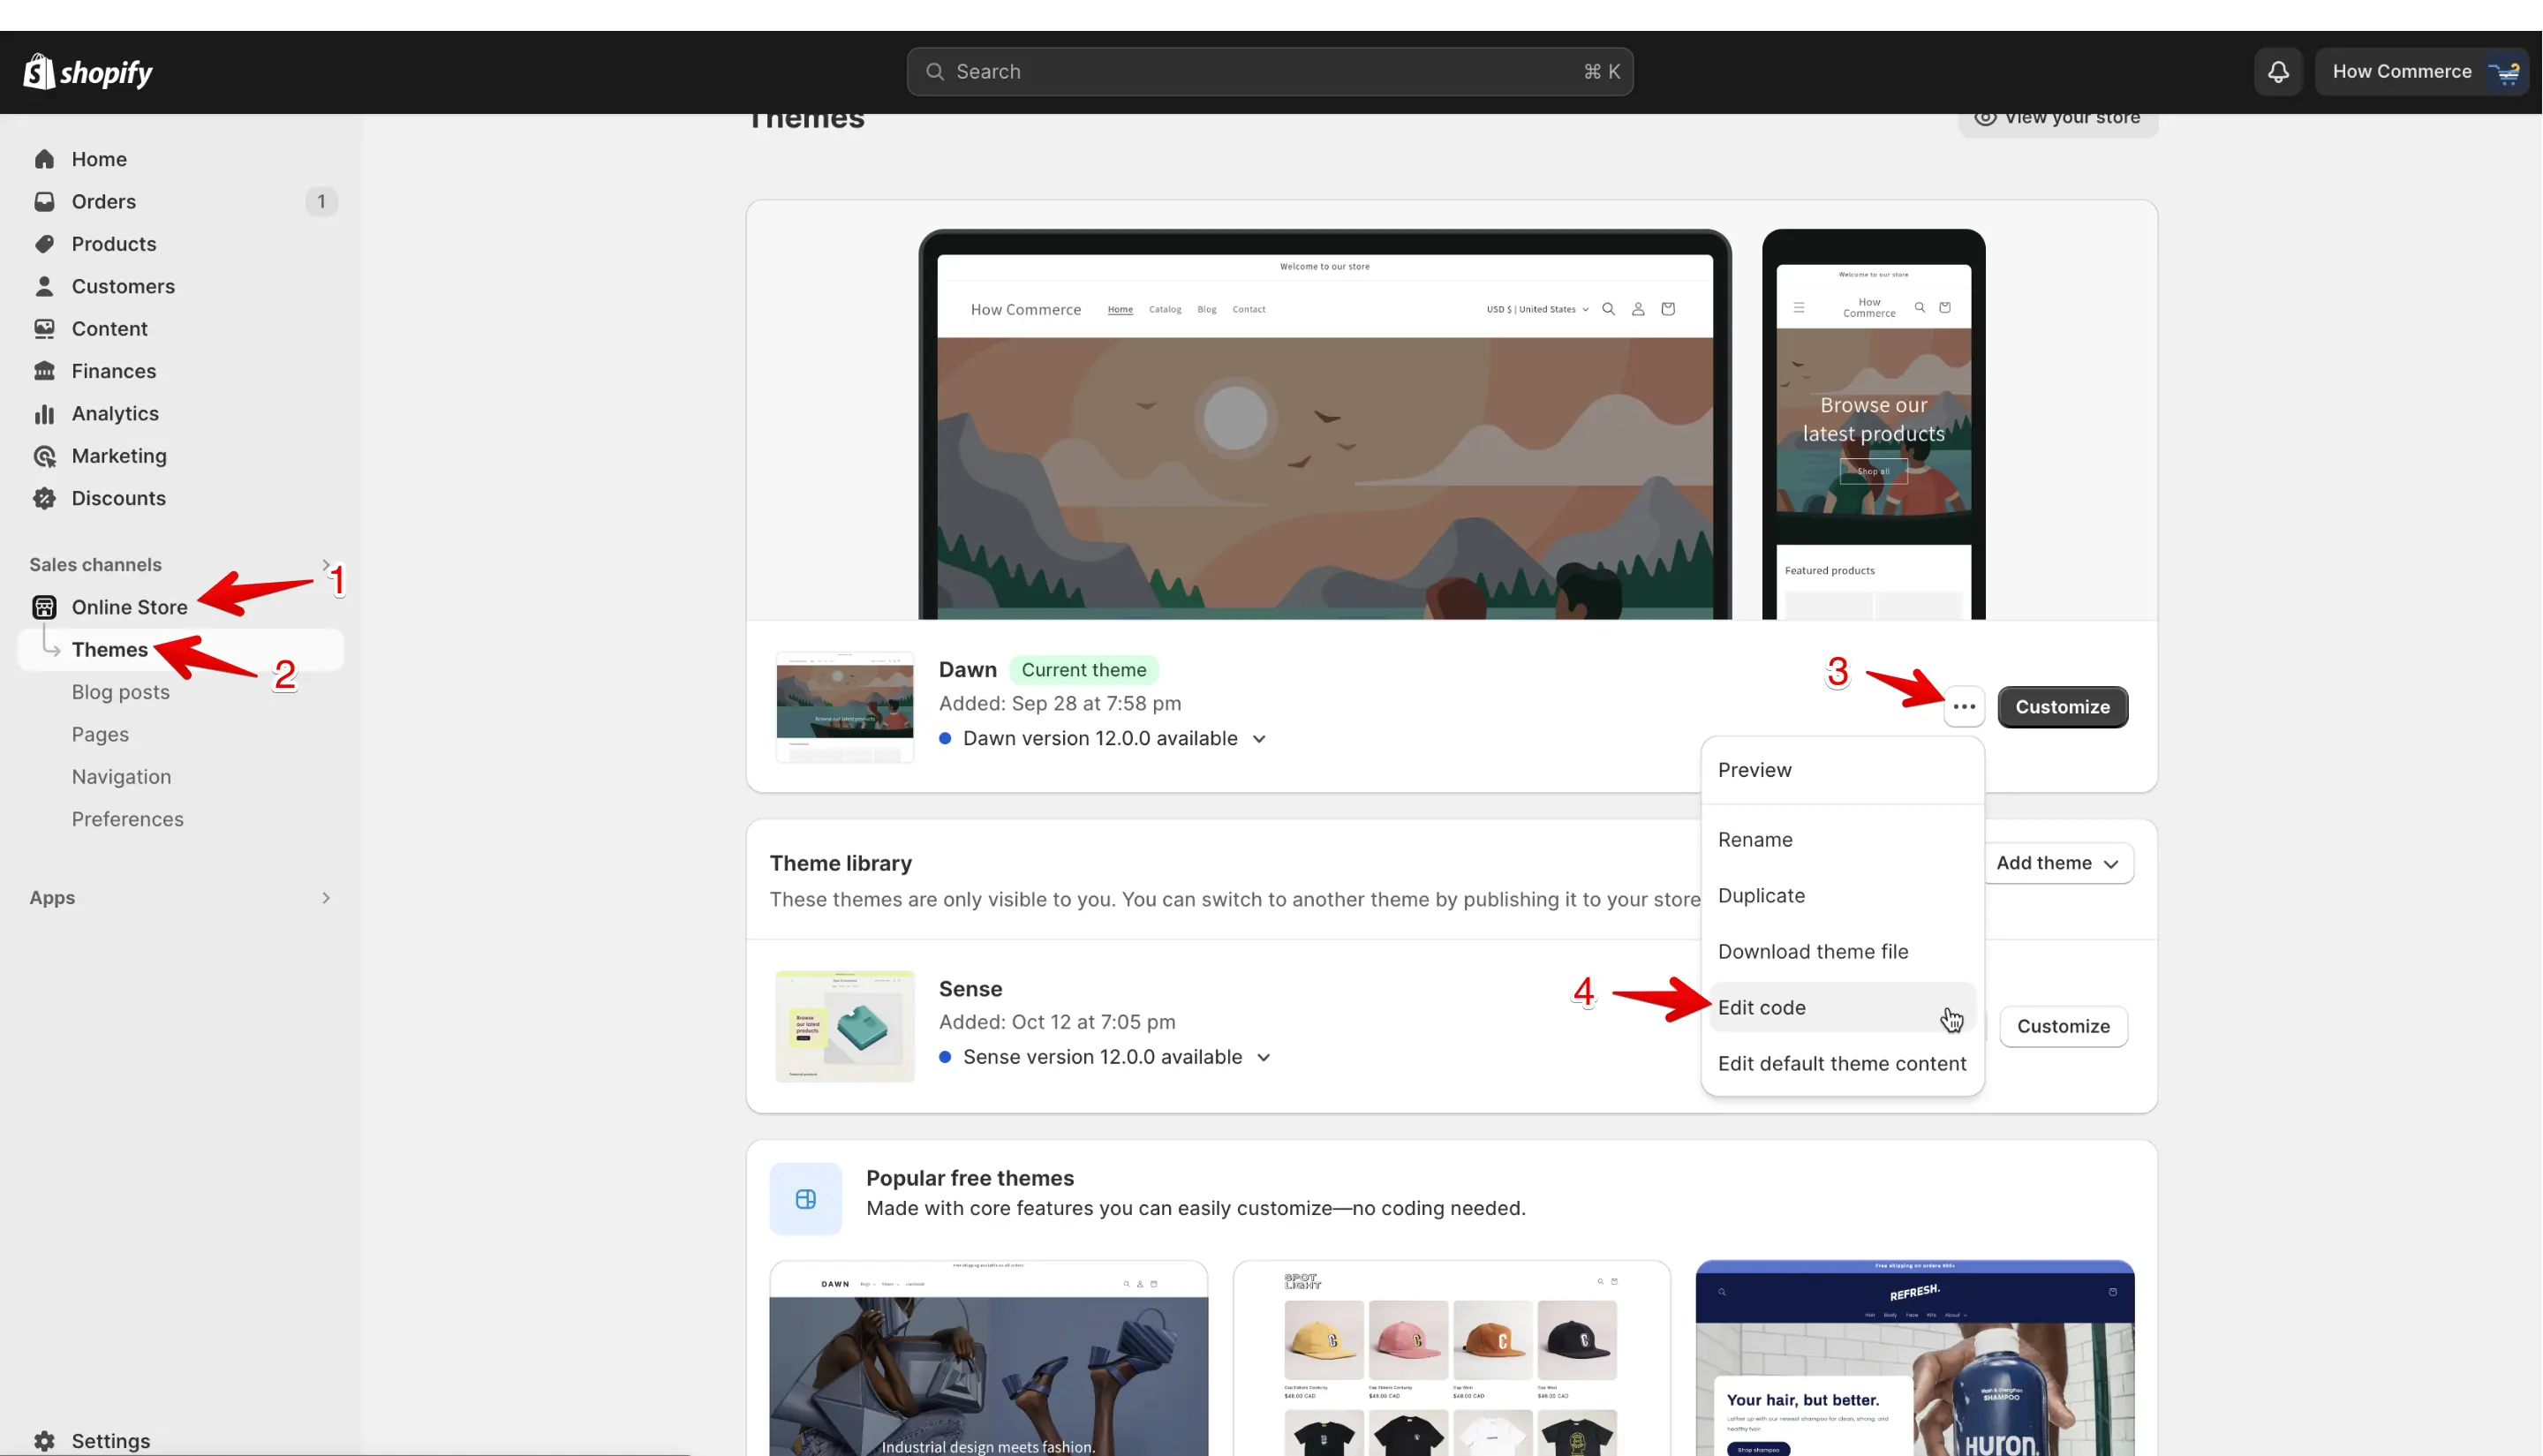
Task: Expand the Apps section chevron
Action: [x=326, y=898]
